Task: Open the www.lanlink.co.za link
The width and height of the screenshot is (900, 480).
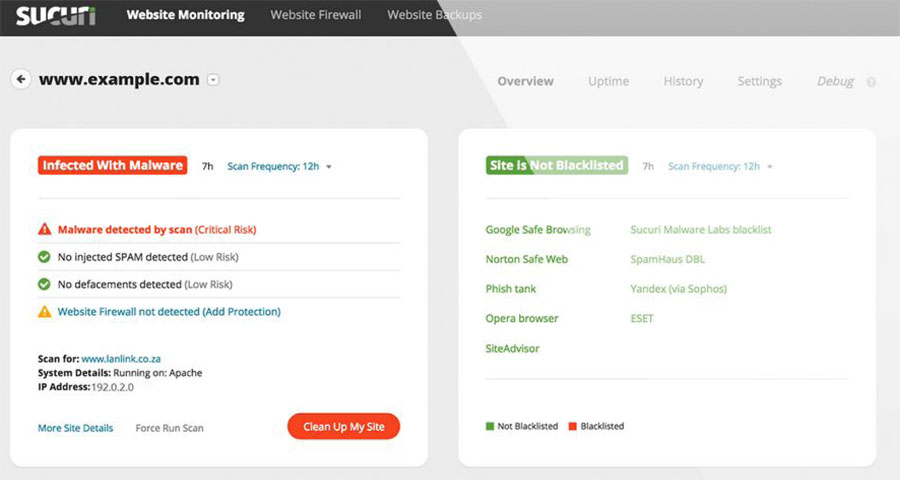Action: 121,359
